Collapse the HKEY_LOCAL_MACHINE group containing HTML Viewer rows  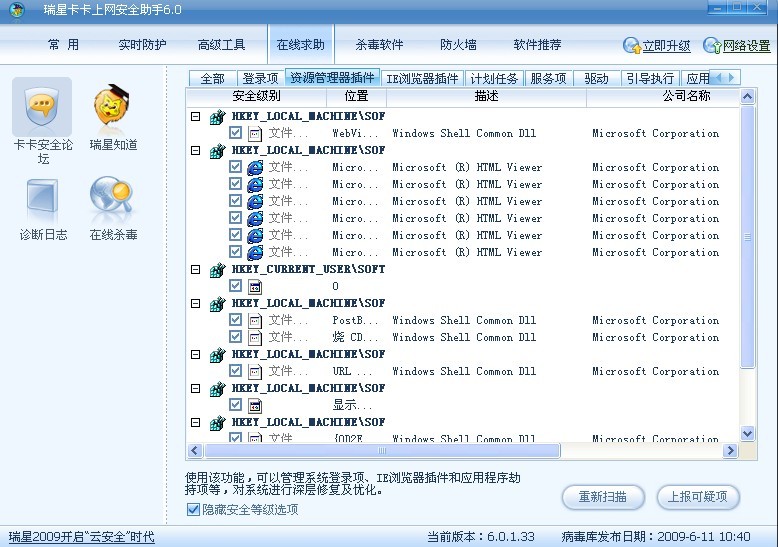196,150
